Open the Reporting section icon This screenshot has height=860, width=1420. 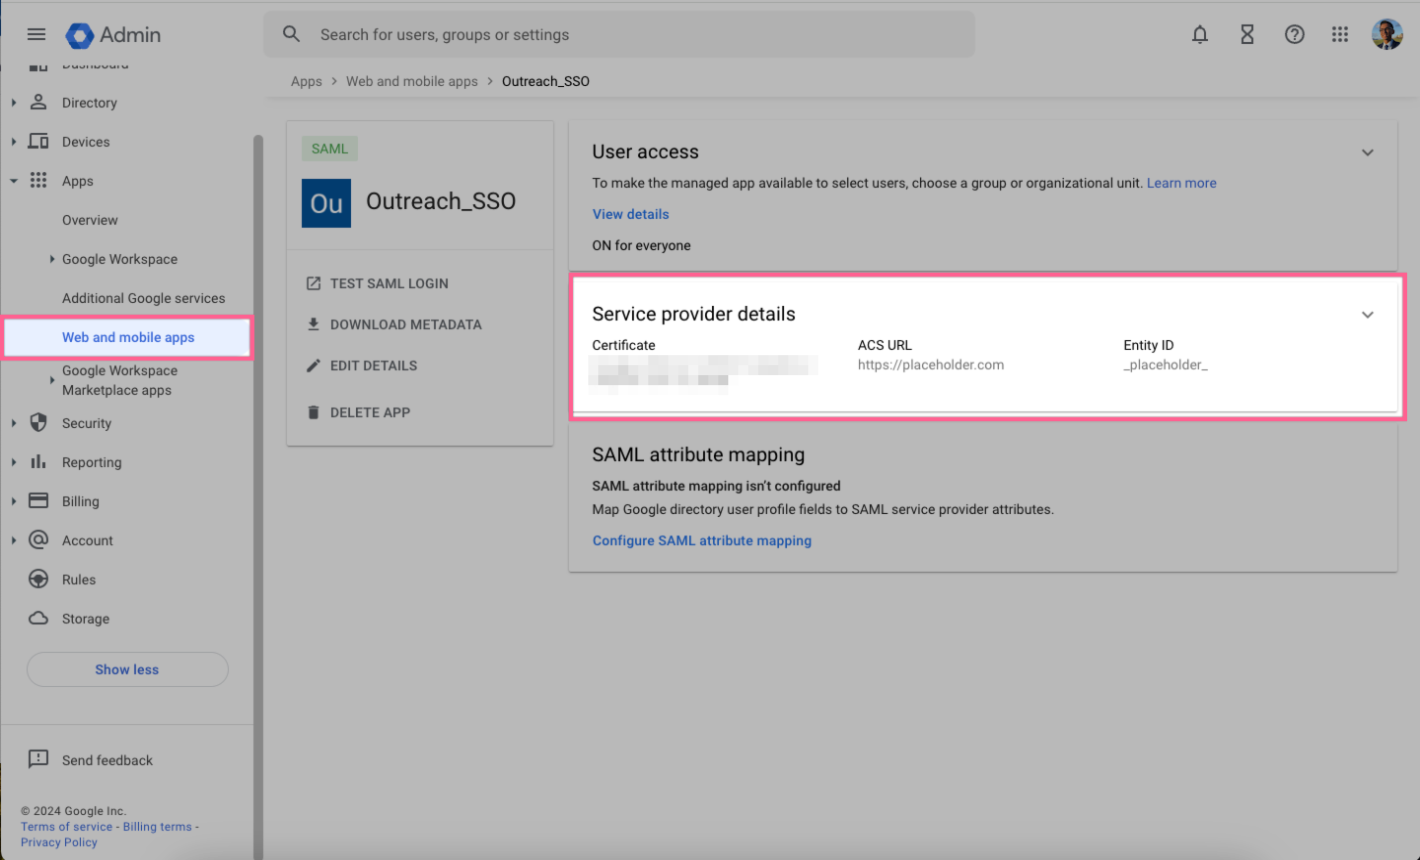[37, 462]
